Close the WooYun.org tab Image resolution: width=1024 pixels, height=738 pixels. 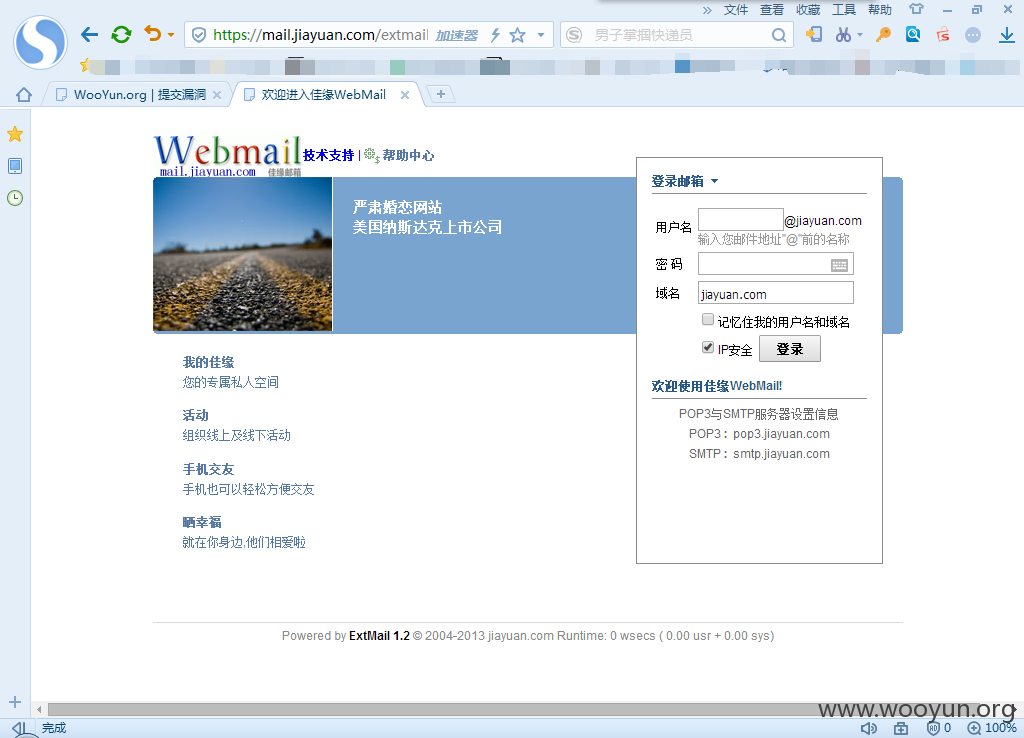pyautogui.click(x=217, y=95)
